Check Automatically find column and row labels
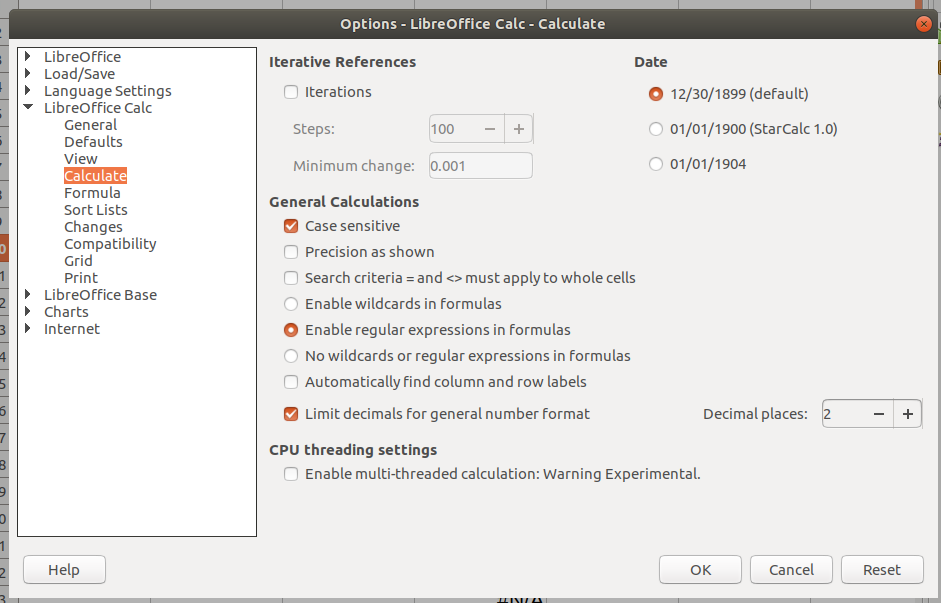 [x=291, y=382]
